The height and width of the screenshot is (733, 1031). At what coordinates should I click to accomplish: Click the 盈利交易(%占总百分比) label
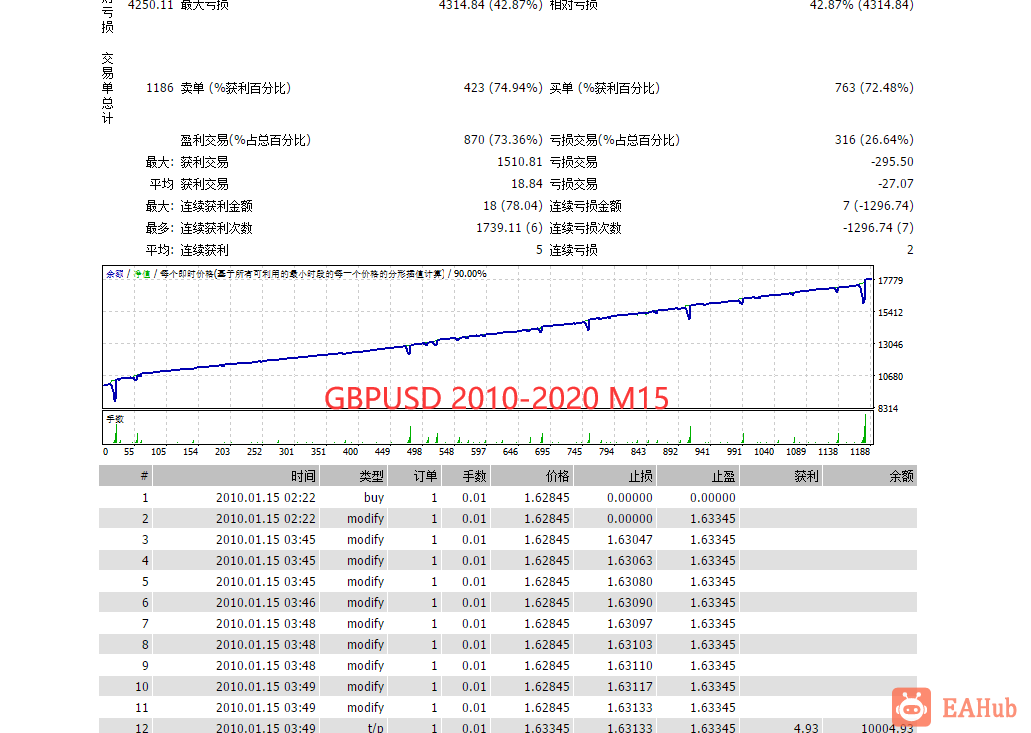click(x=245, y=140)
